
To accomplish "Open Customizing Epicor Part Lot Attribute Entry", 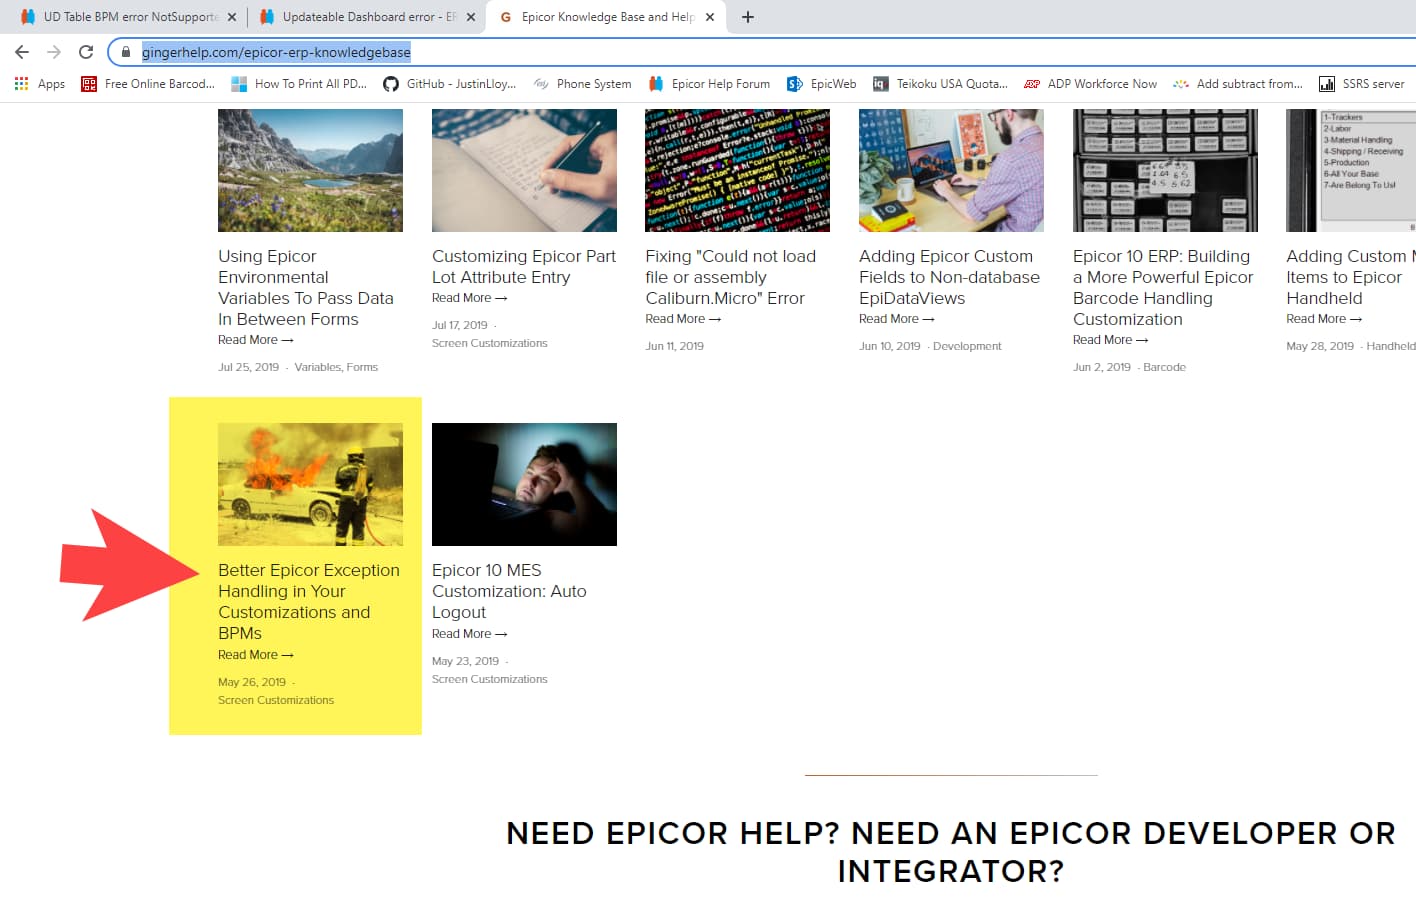I will click(524, 267).
